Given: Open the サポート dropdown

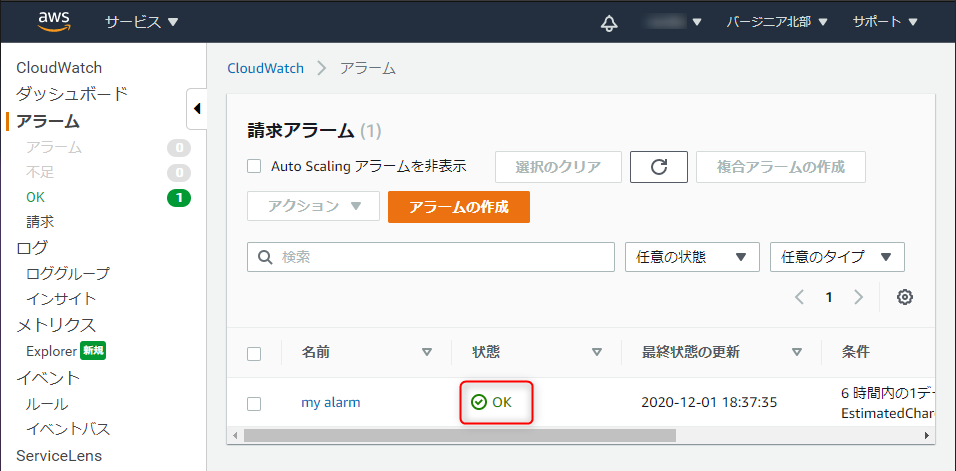Looking at the screenshot, I should click(x=885, y=23).
